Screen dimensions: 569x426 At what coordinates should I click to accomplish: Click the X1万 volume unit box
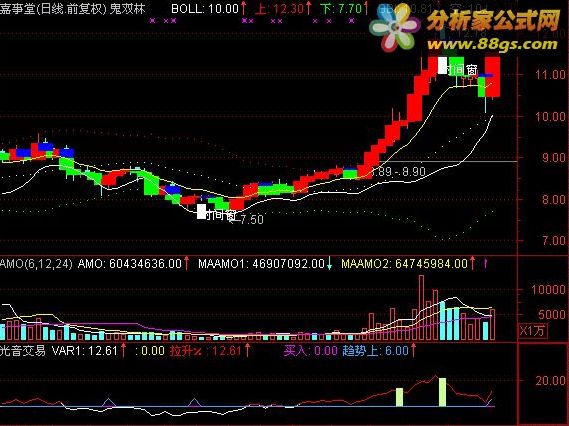click(533, 331)
